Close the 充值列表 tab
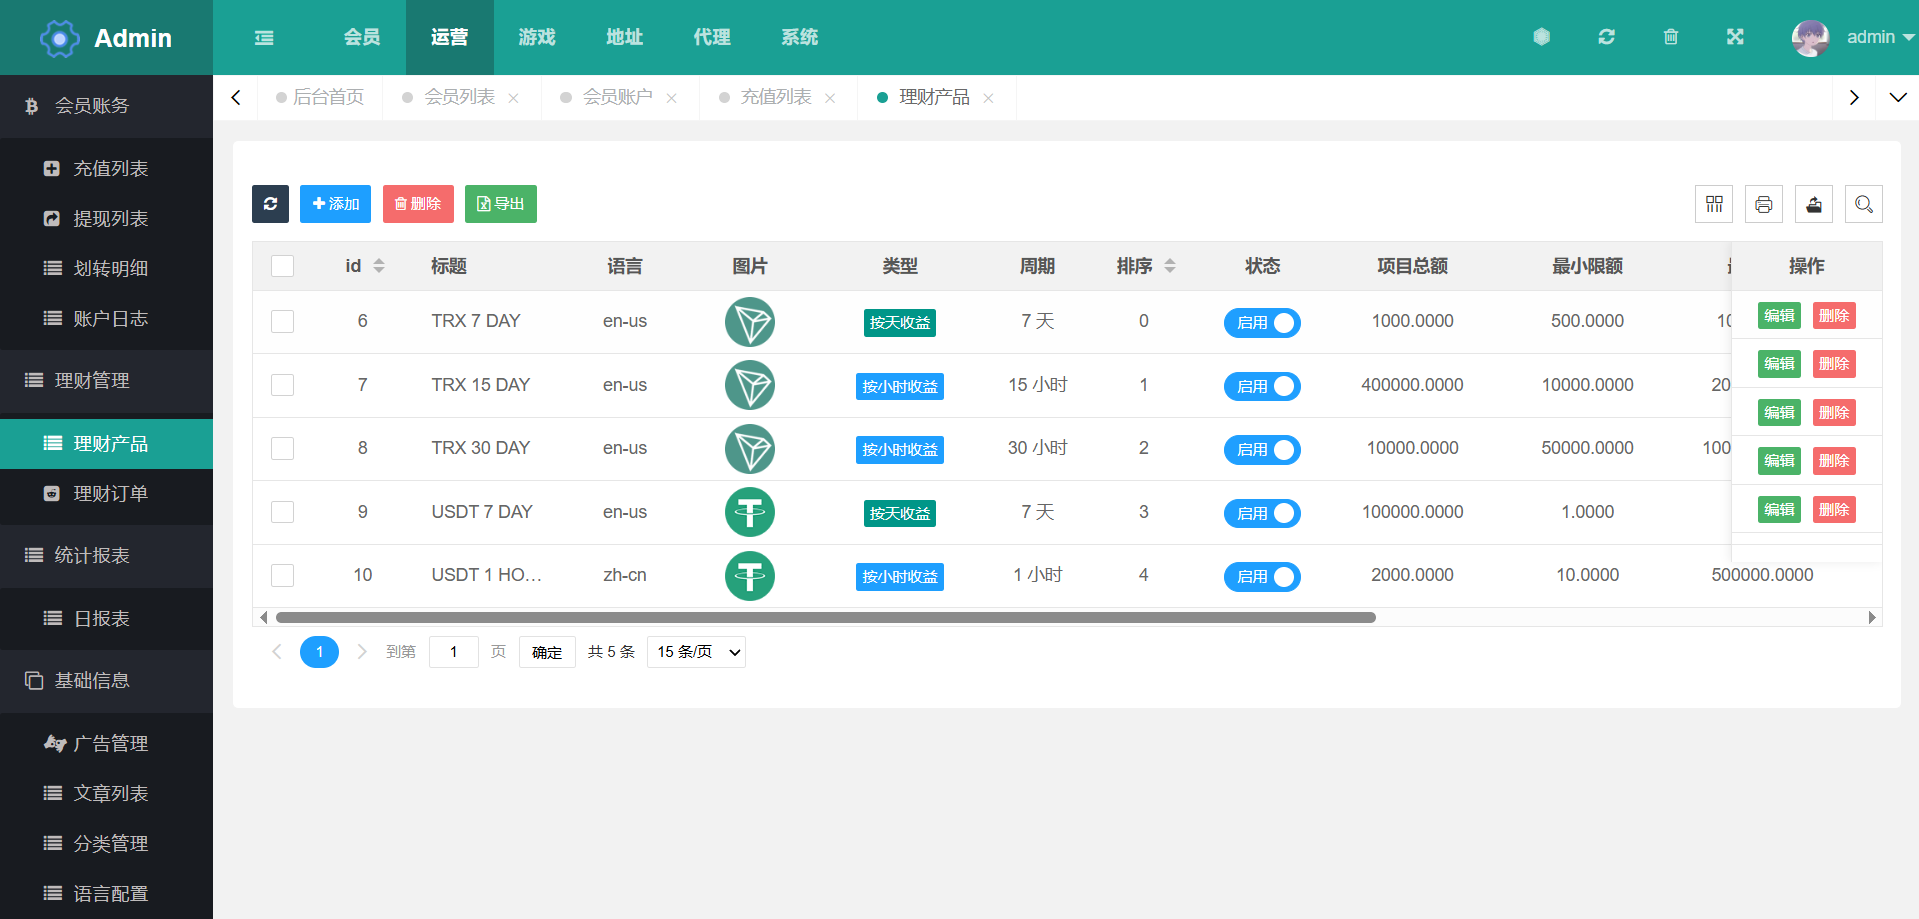This screenshot has width=1919, height=919. point(830,98)
